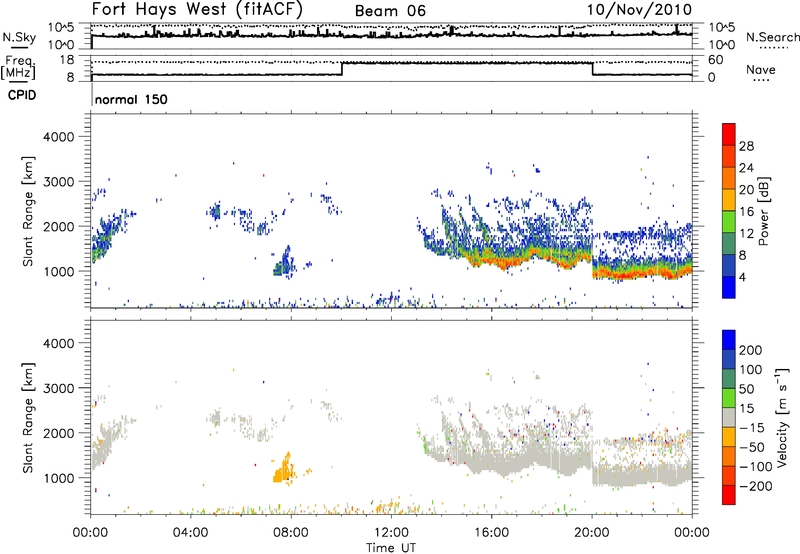800x554 pixels.
Task: Click '3000' on the velocity panel axis
Action: click(59, 388)
